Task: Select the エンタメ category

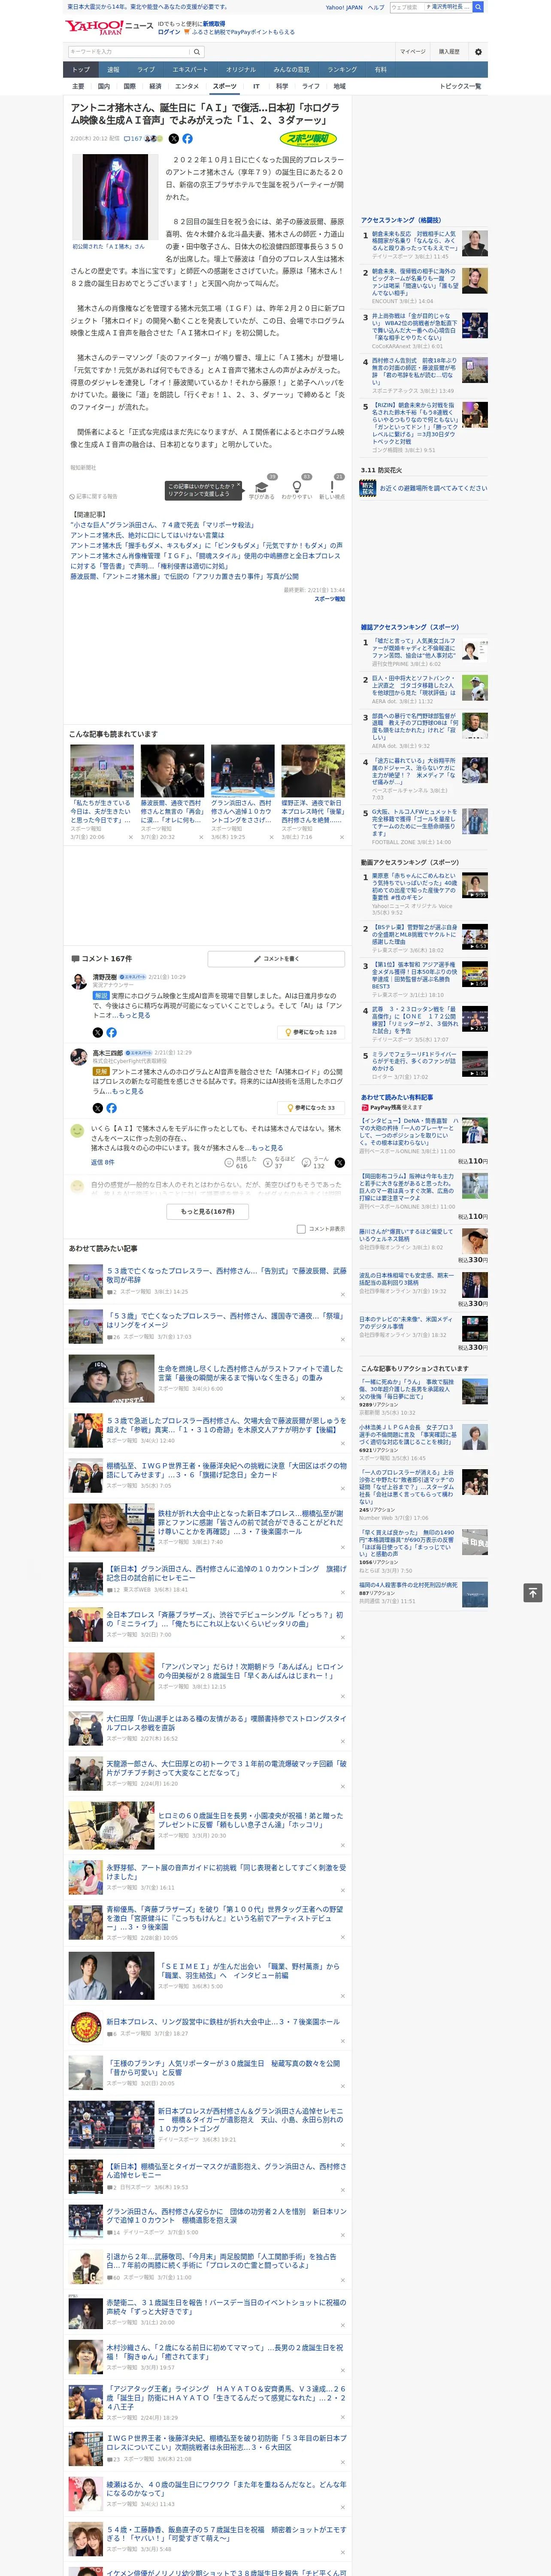Action: click(x=187, y=86)
